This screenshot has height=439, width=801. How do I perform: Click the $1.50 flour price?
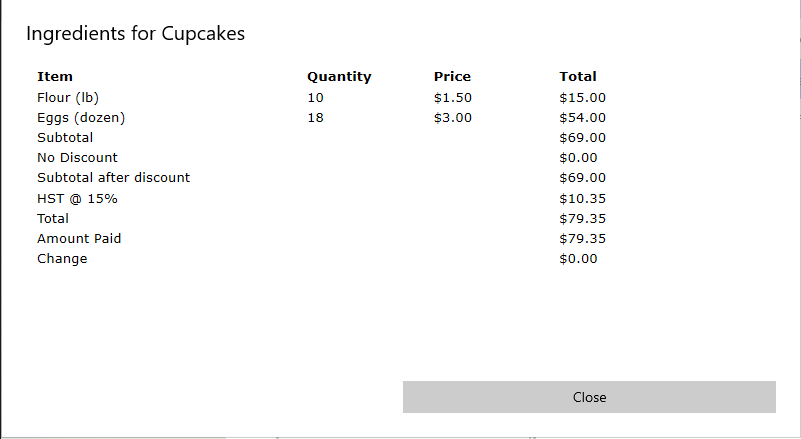(453, 98)
